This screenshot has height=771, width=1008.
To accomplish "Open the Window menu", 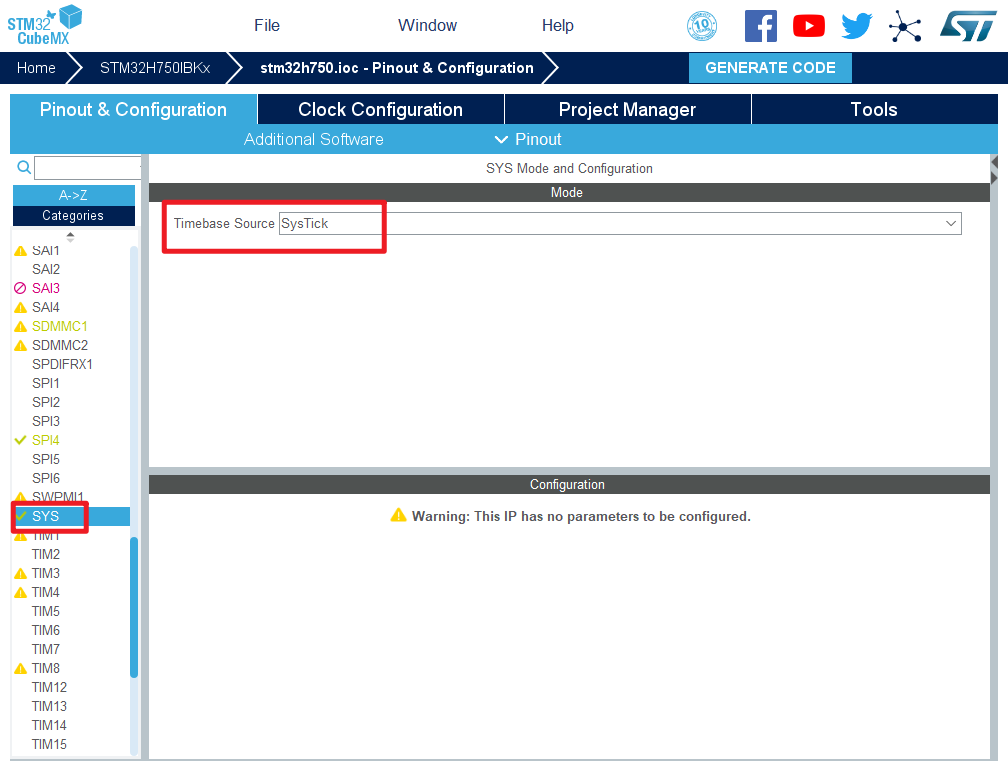I will (x=427, y=26).
